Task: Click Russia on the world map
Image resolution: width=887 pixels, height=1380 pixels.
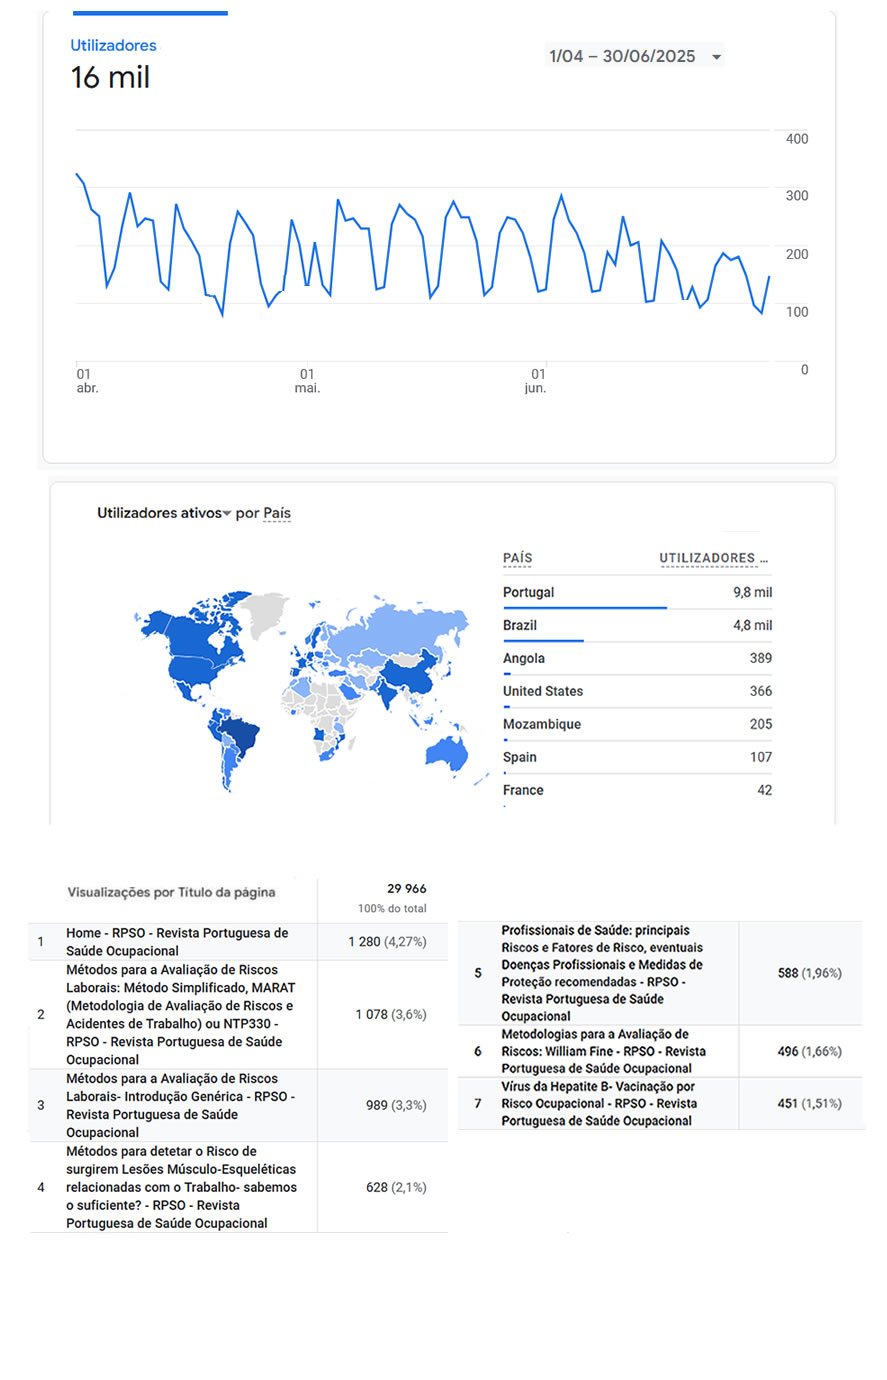Action: [400, 625]
